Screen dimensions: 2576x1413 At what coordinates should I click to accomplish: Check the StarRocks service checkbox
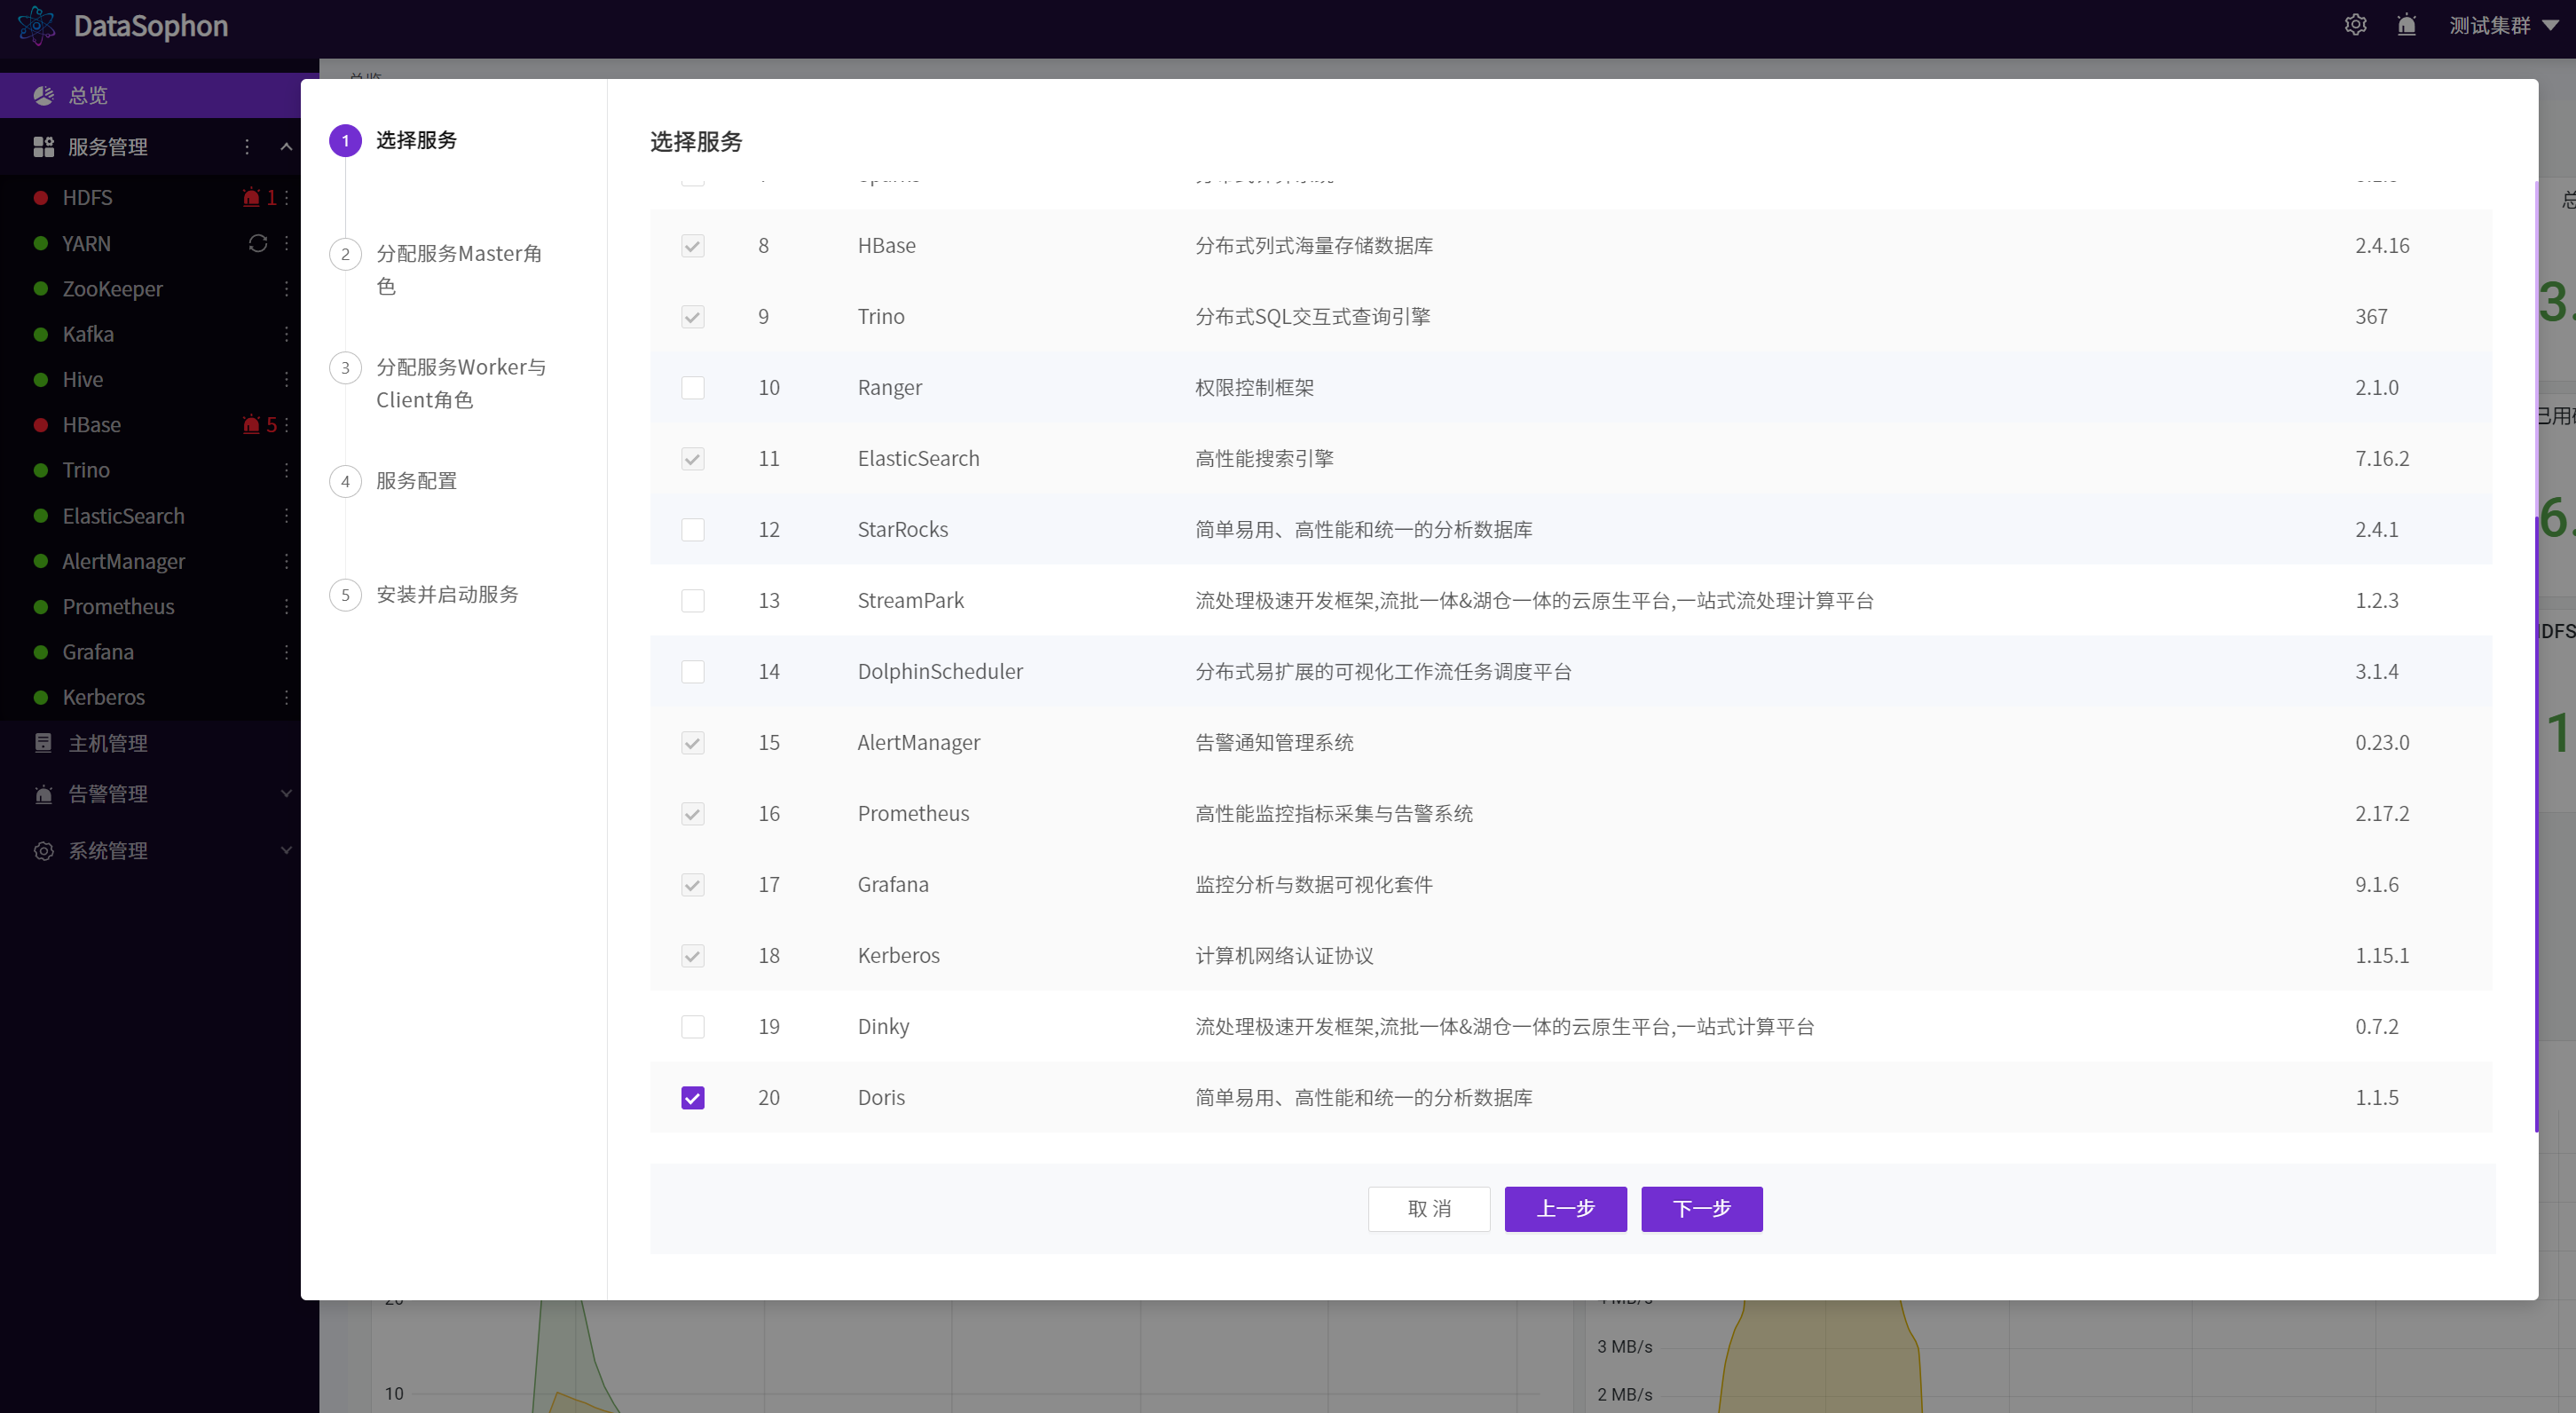pyautogui.click(x=692, y=530)
